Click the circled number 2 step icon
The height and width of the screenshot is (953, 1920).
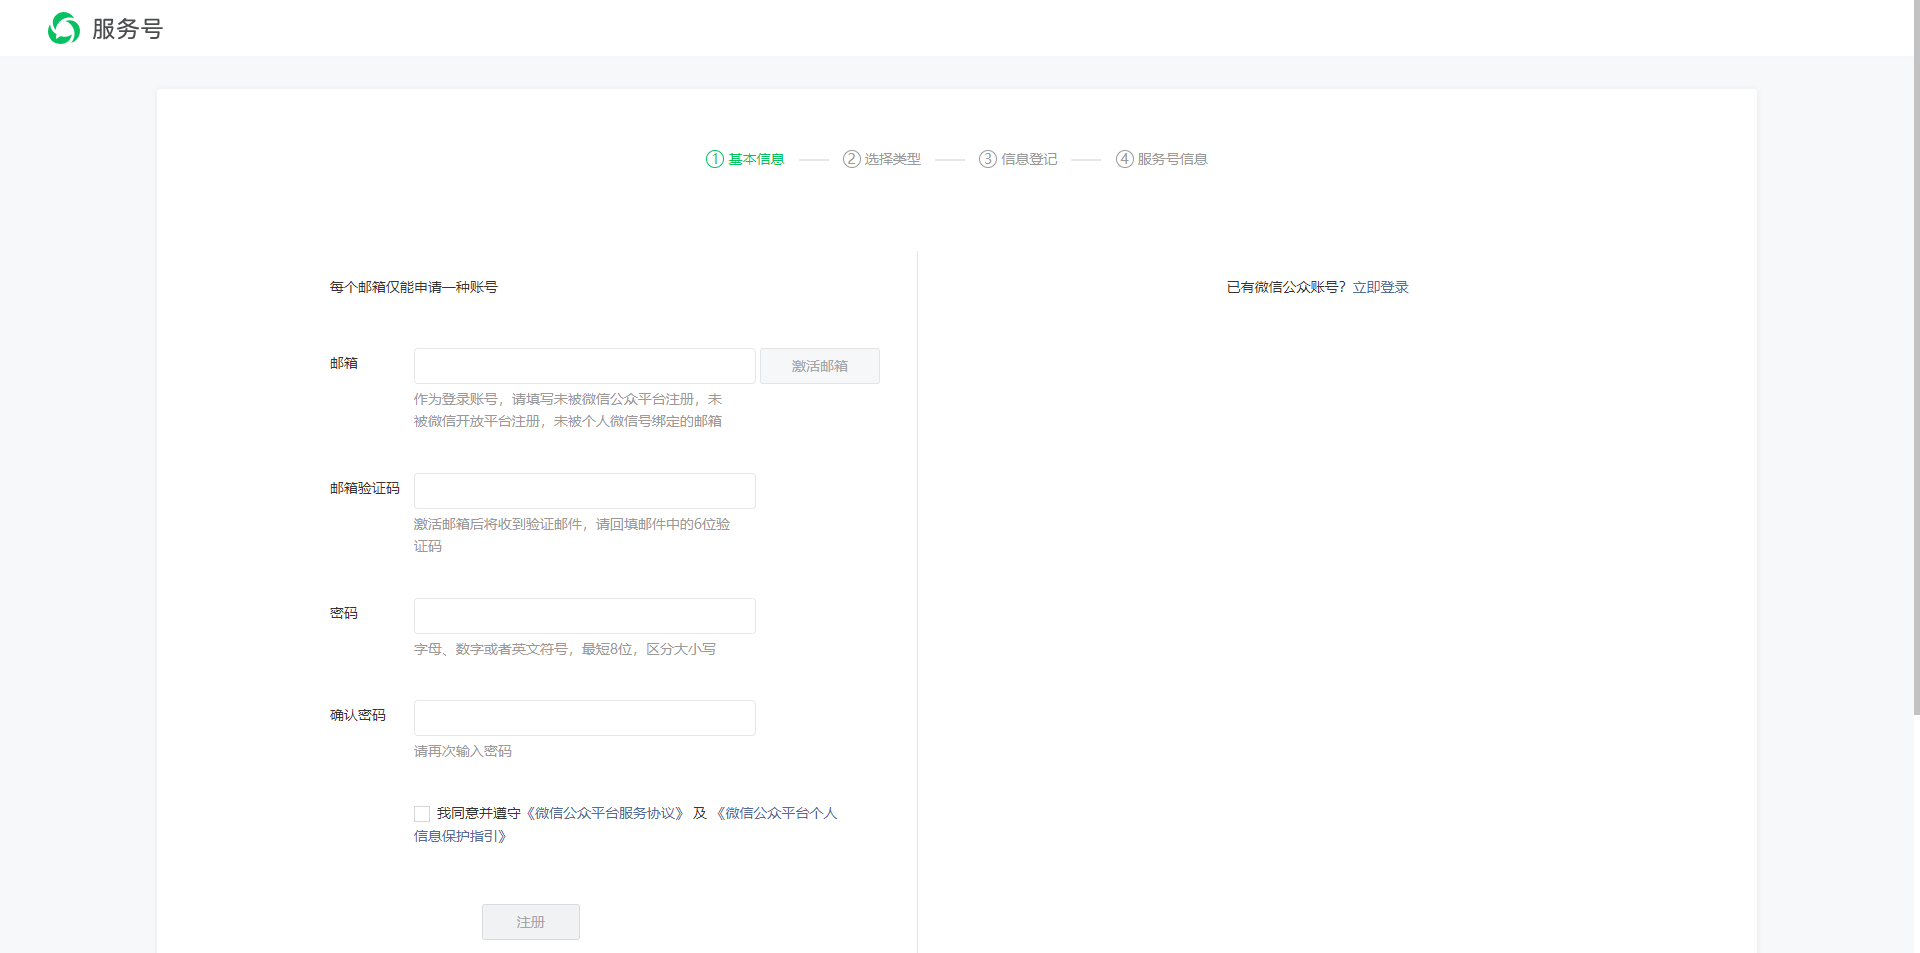pyautogui.click(x=851, y=159)
